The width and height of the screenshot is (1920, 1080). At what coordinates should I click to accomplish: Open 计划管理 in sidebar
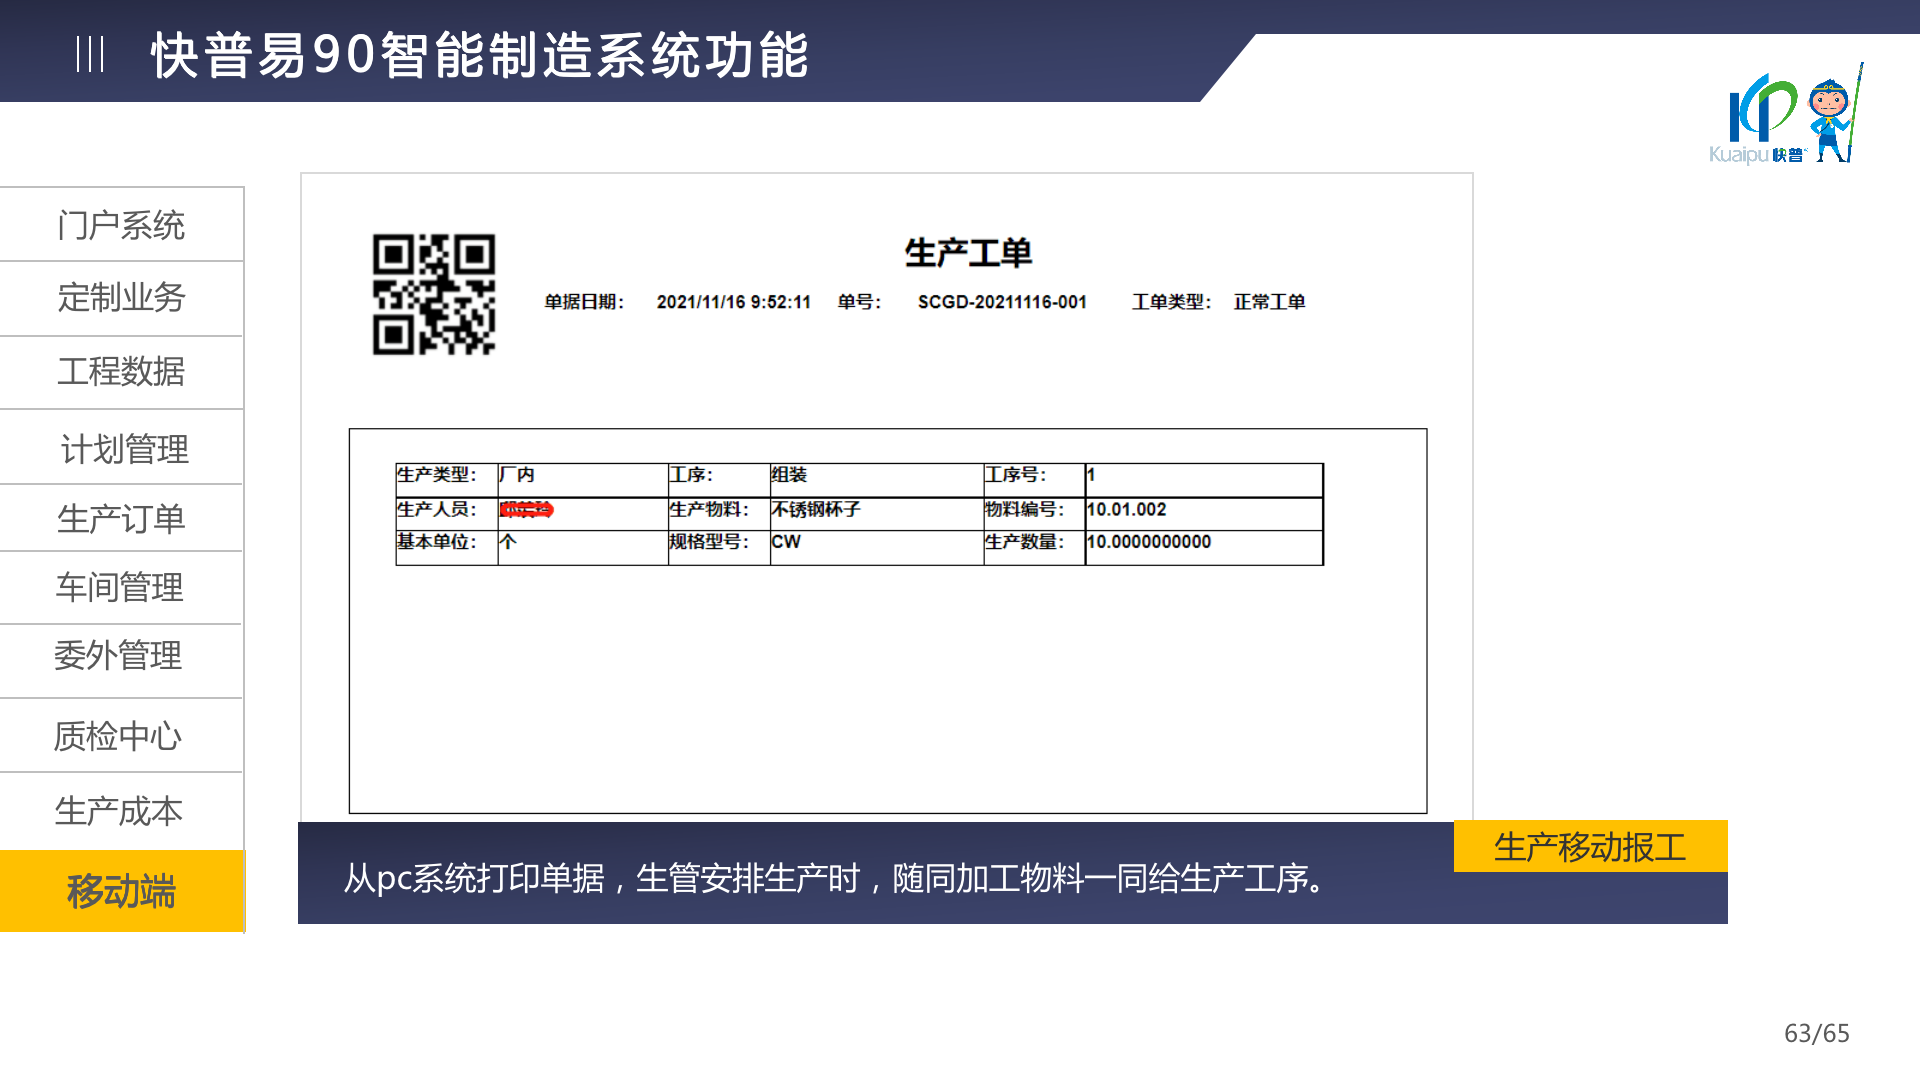point(124,449)
